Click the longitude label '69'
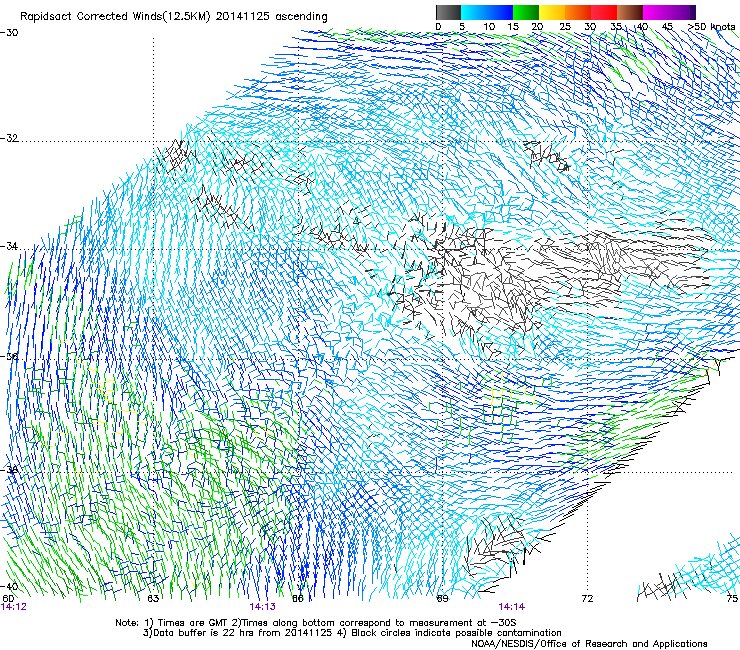Viewport: 740px width, 650px height. (x=442, y=599)
